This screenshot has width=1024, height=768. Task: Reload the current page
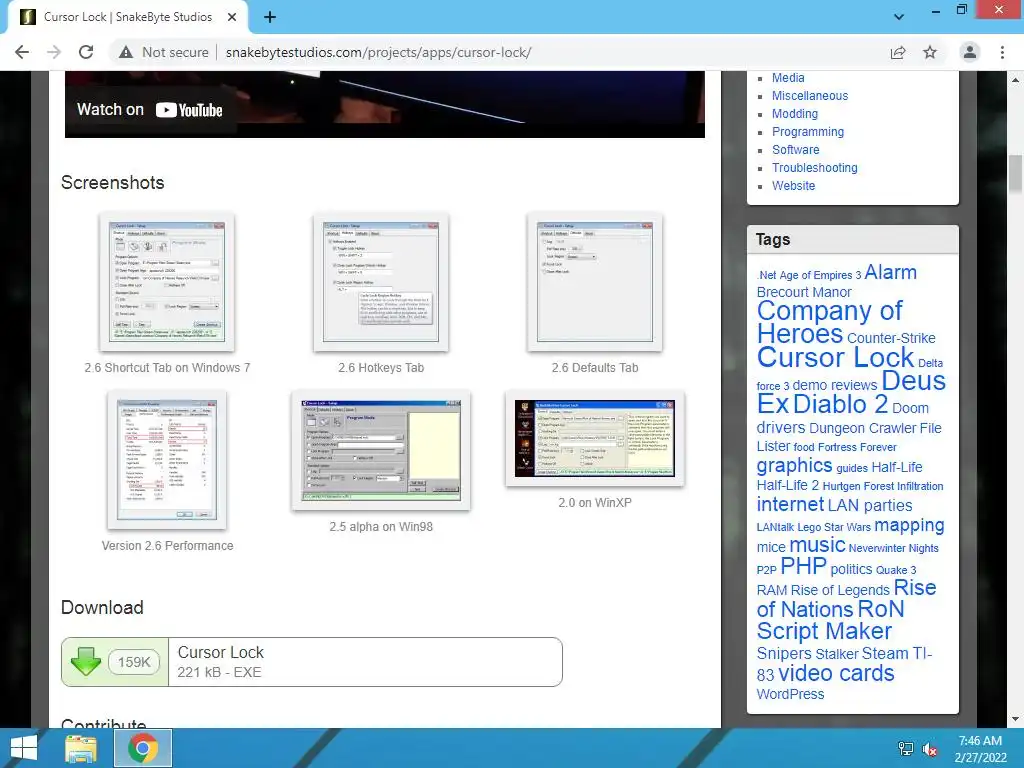pyautogui.click(x=86, y=52)
